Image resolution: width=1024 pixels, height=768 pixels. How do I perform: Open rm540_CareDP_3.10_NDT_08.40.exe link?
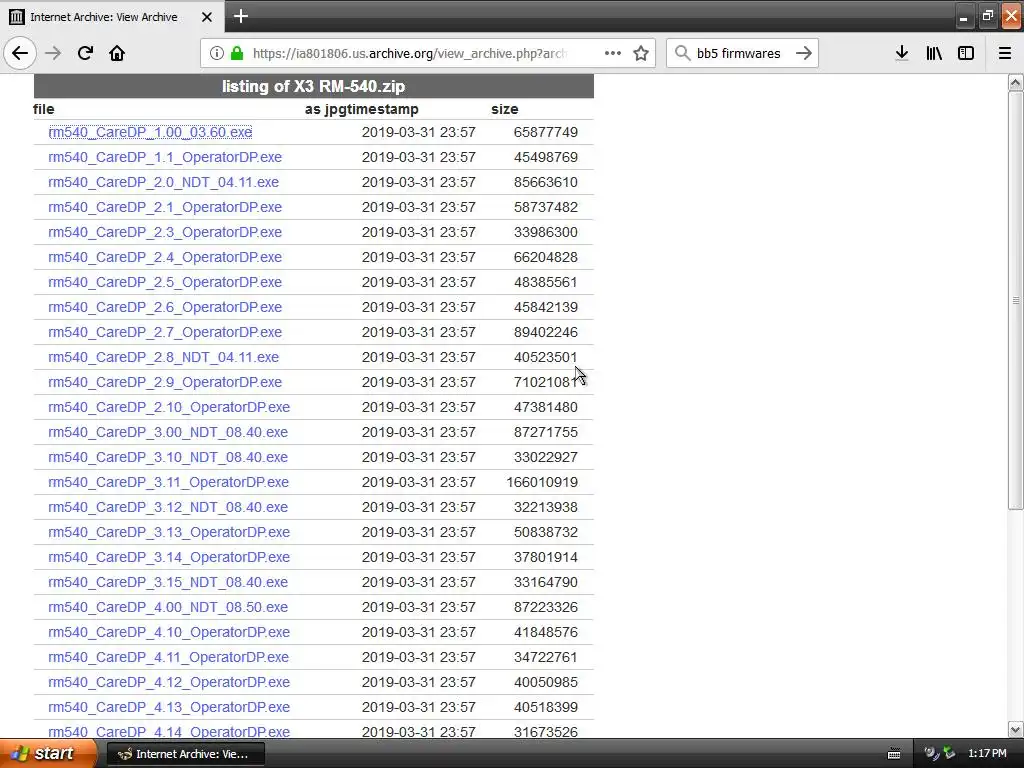(x=168, y=457)
